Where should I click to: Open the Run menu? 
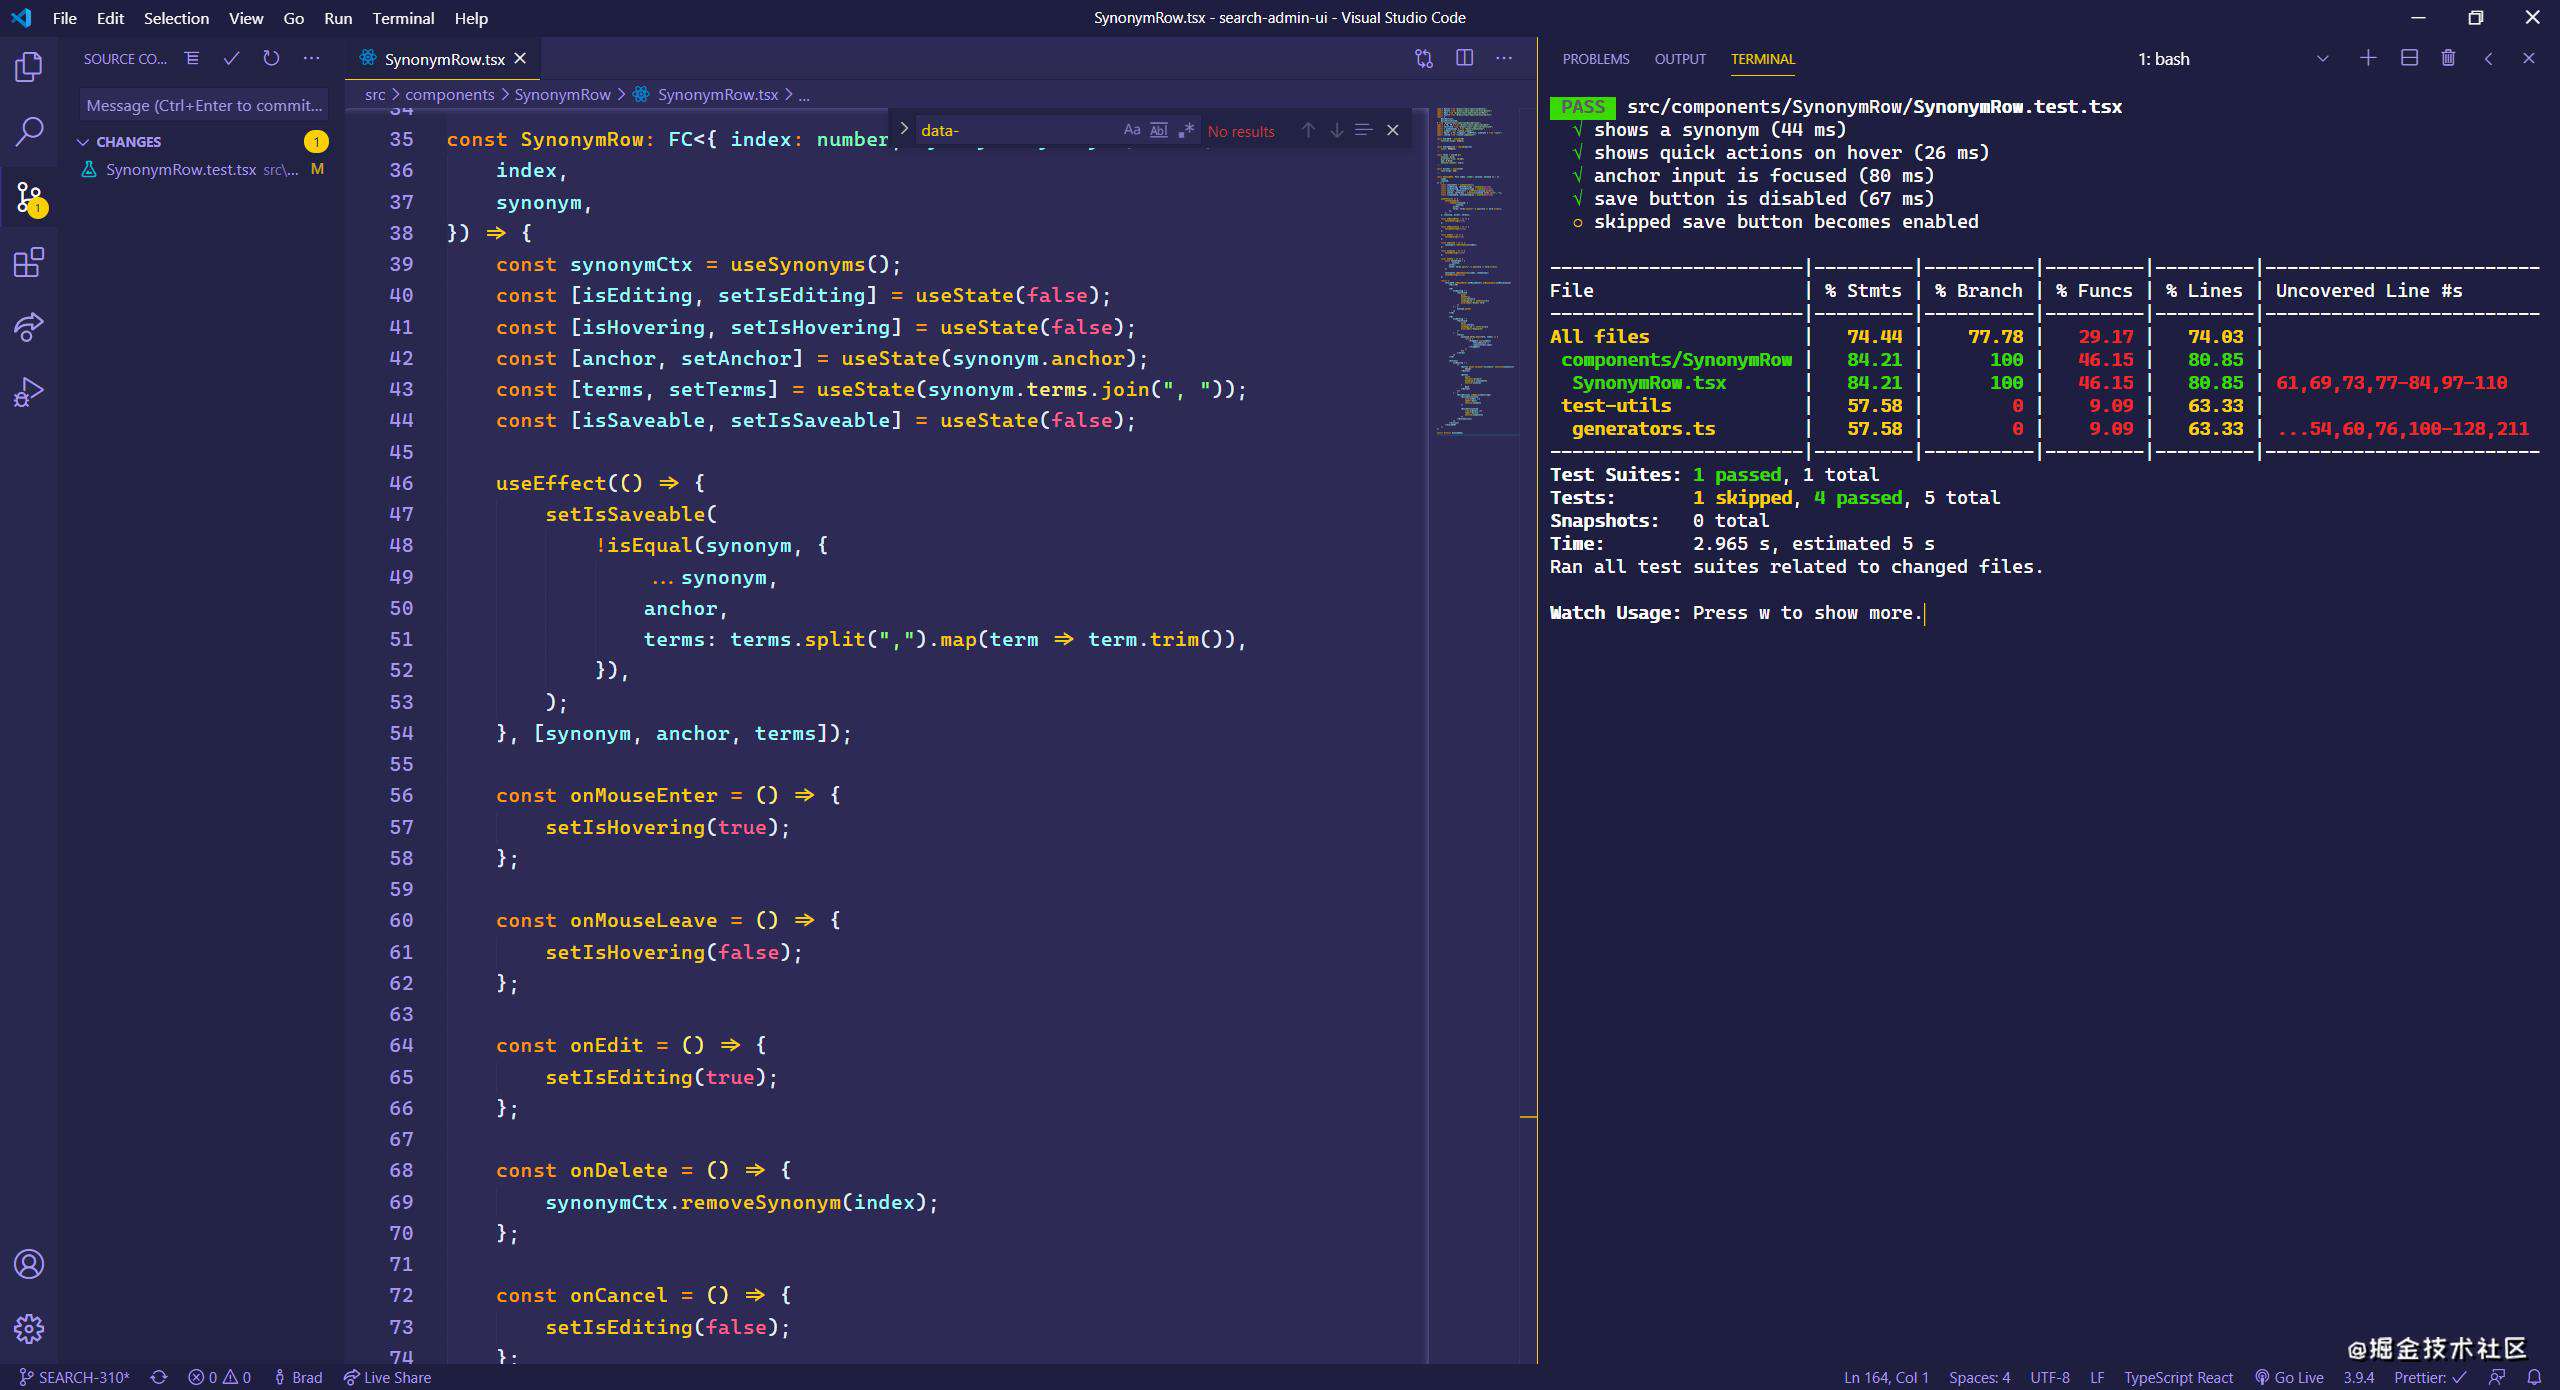[338, 18]
